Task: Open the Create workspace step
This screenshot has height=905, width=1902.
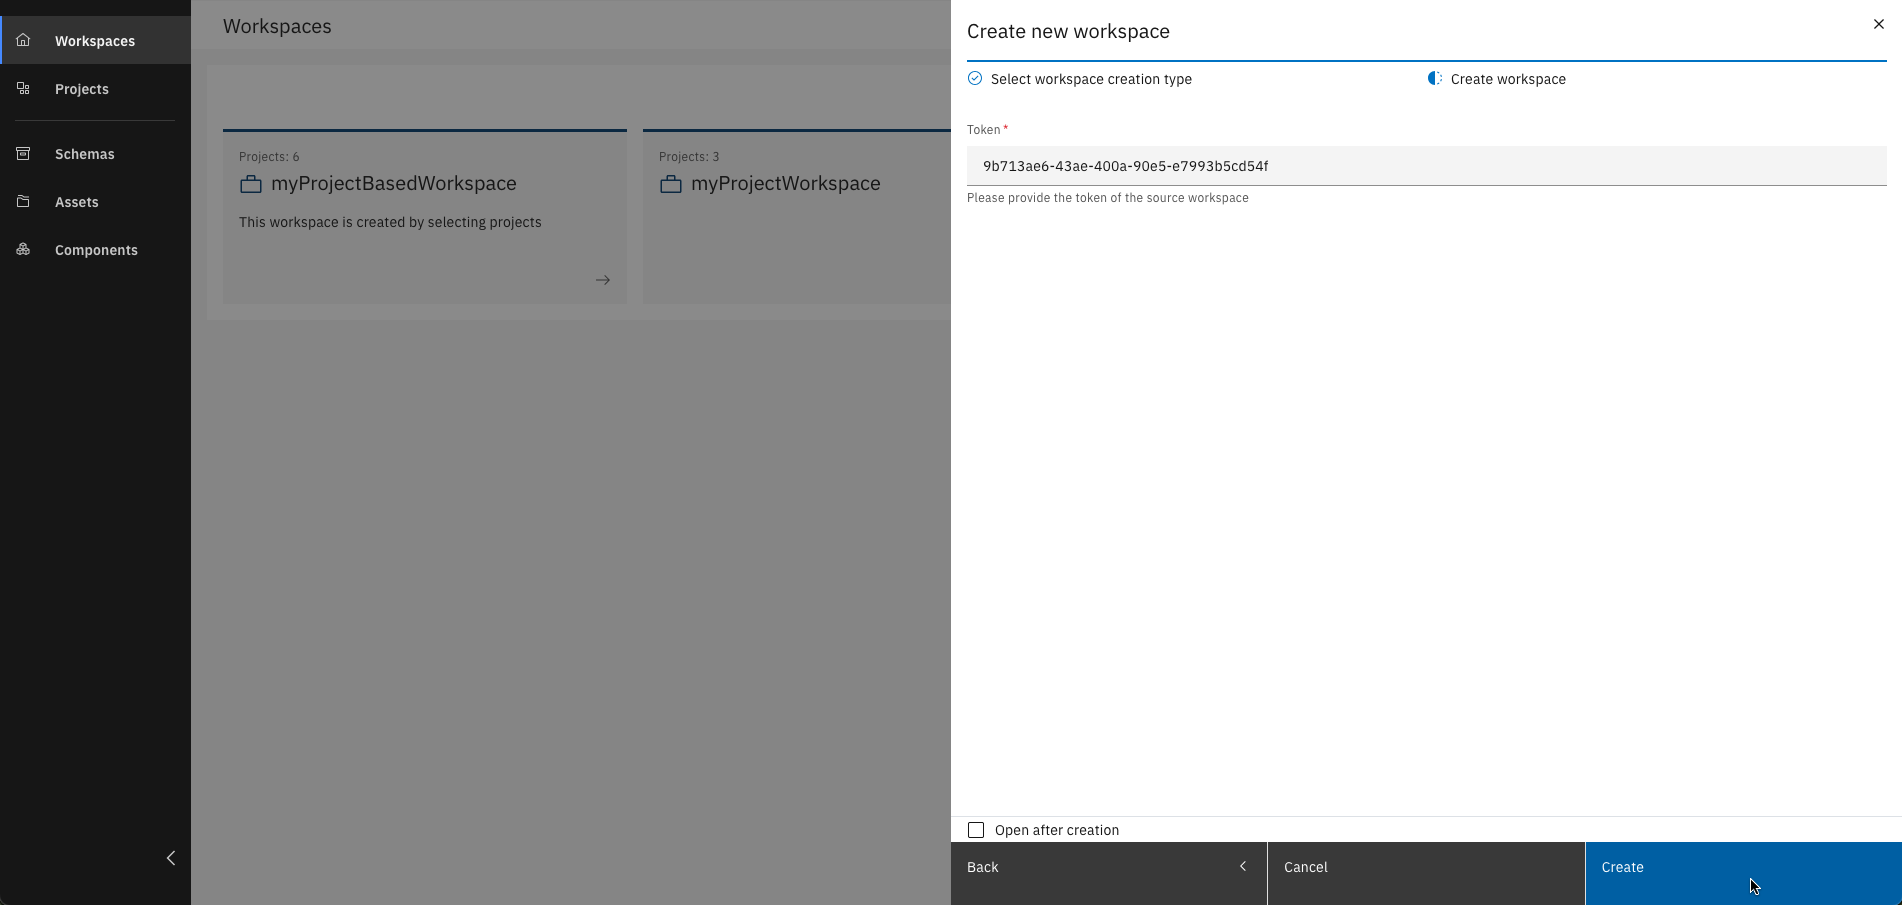Action: tap(1506, 78)
